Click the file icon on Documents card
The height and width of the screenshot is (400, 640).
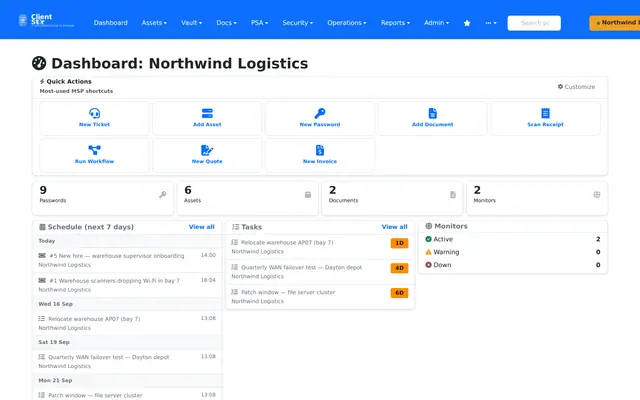click(x=453, y=195)
